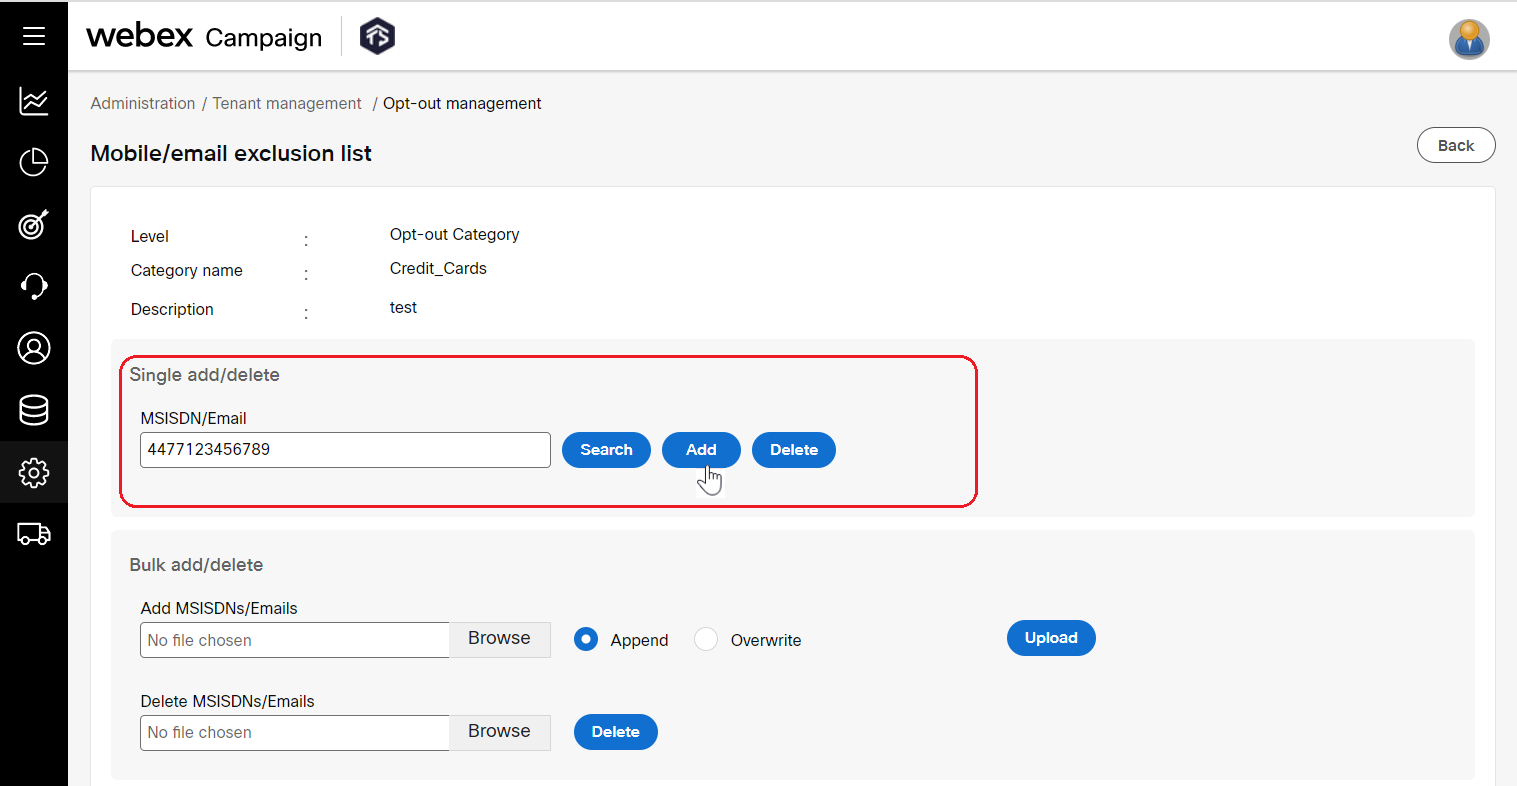Screen dimensions: 1517x786
Task: Open Administration via the gear icon
Action: coord(33,472)
